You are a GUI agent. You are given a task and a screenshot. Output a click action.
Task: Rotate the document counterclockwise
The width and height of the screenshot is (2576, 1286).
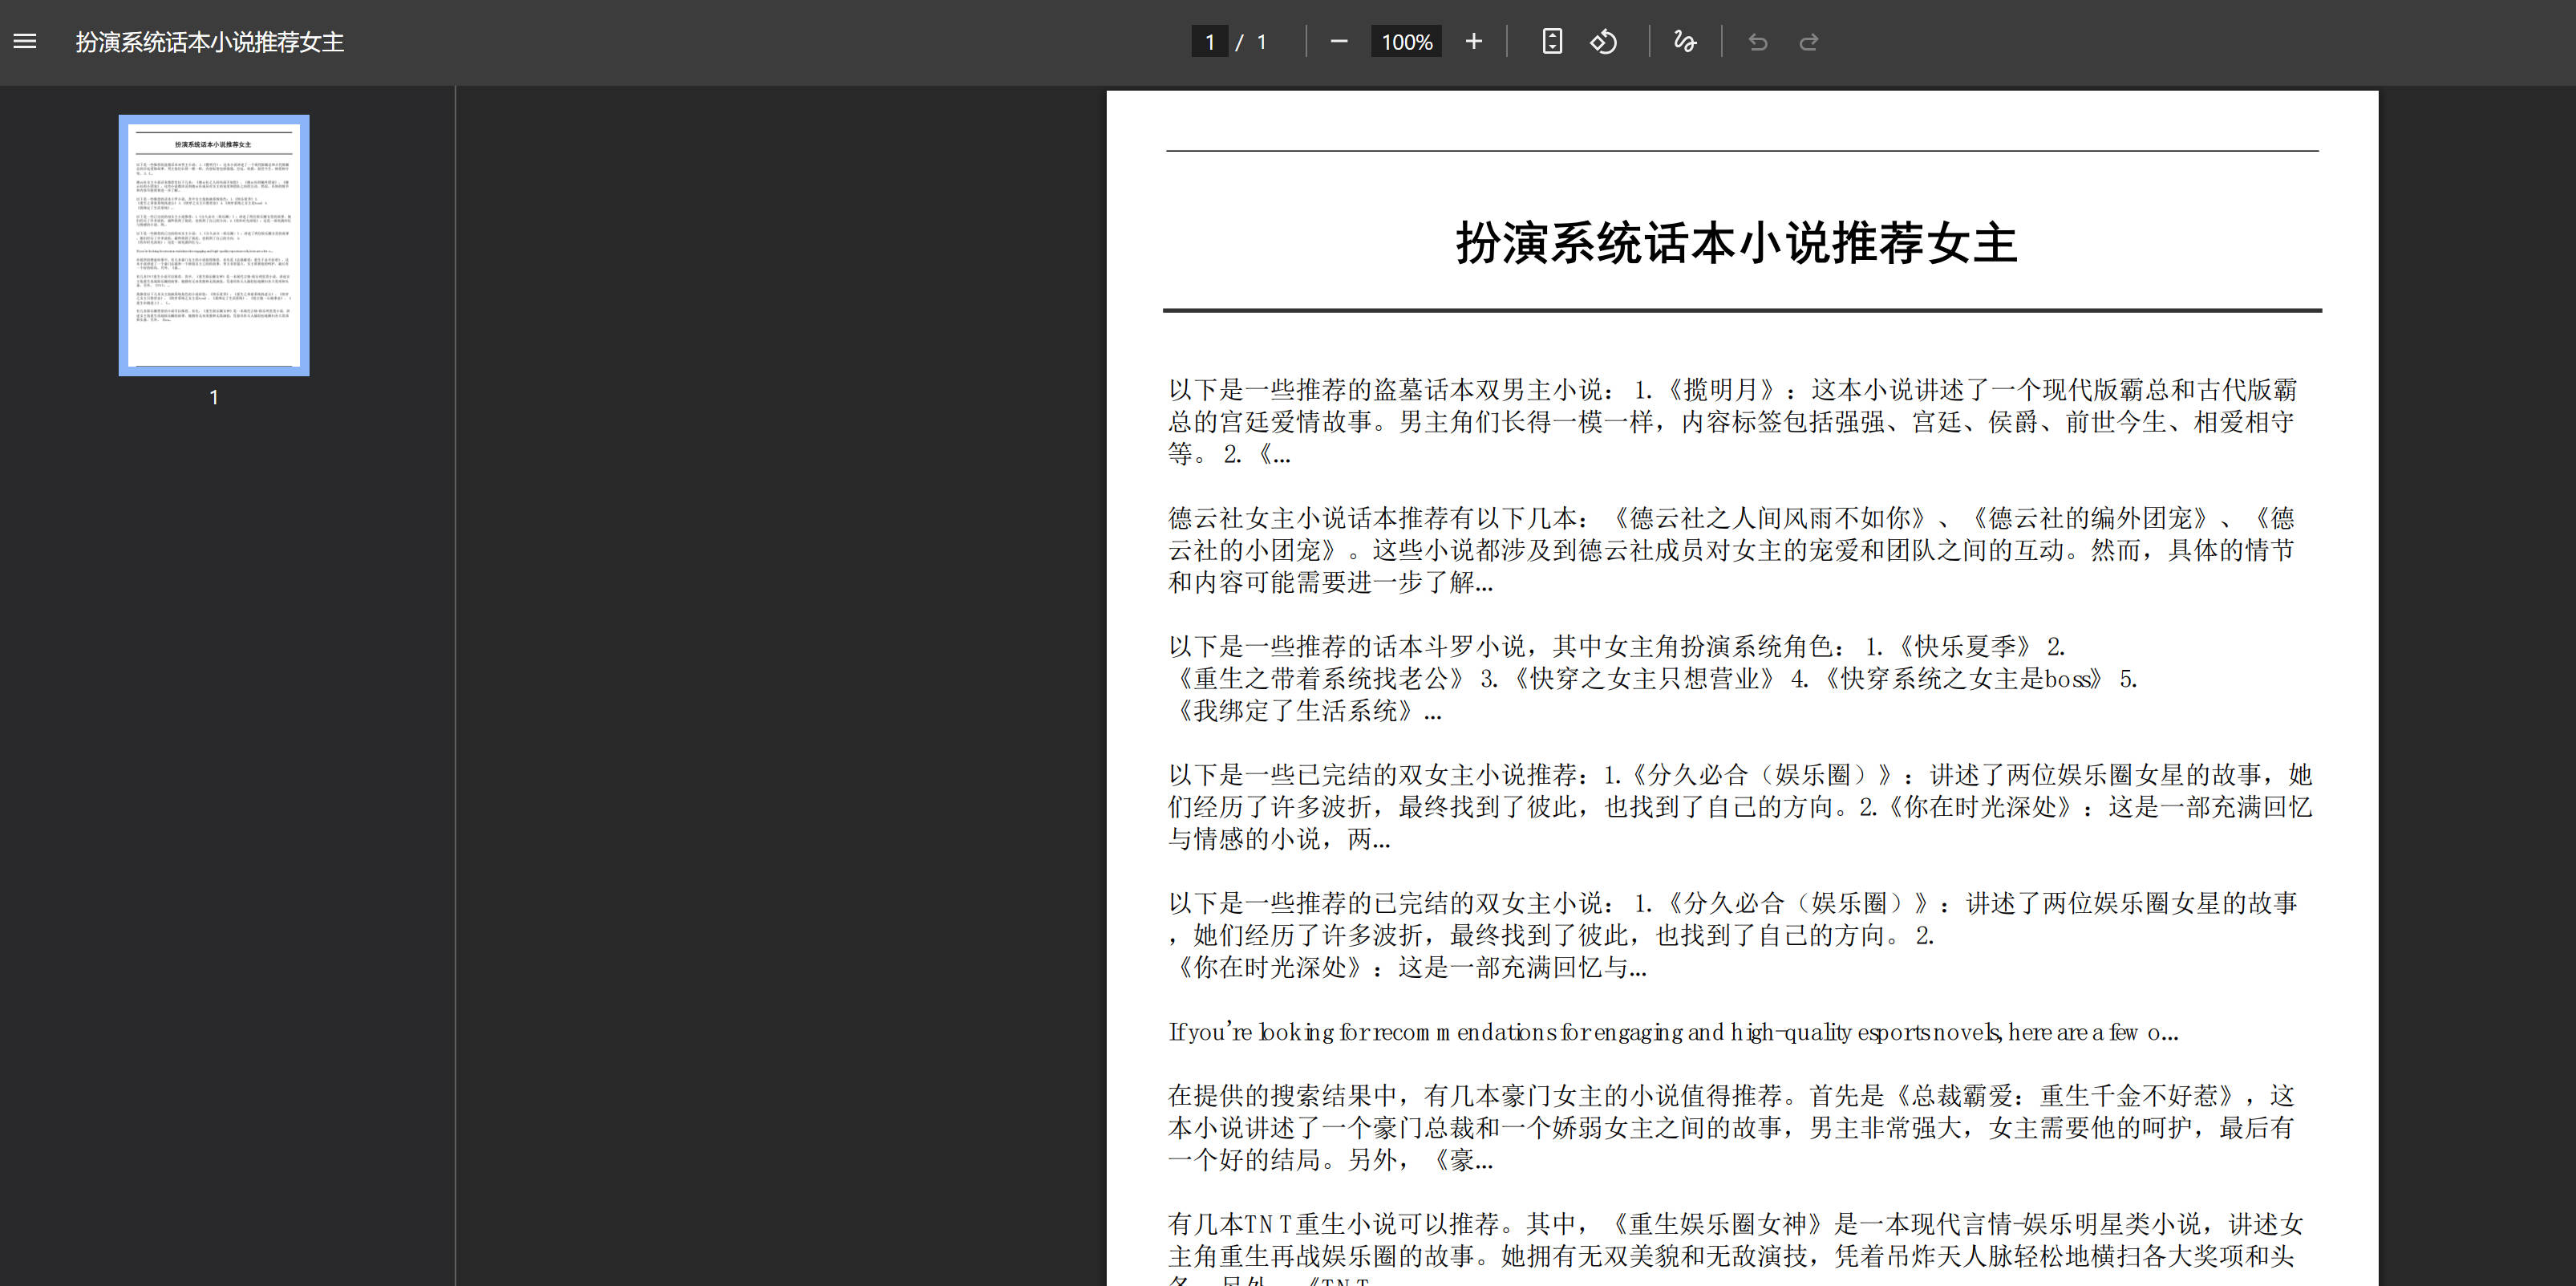point(1603,41)
